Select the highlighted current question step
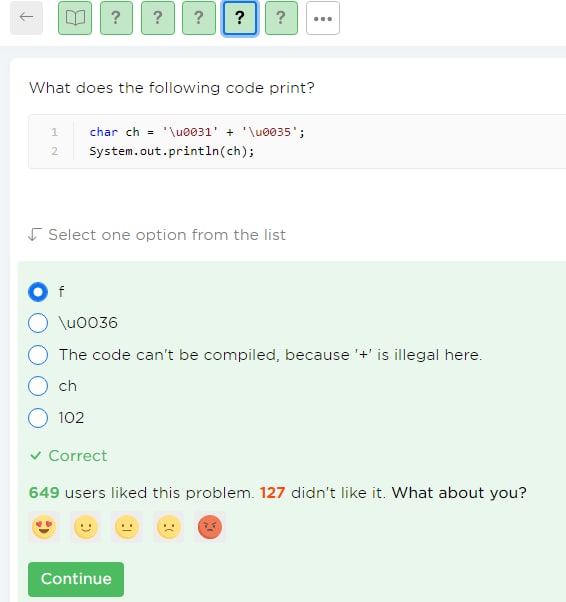566x602 pixels. [240, 18]
